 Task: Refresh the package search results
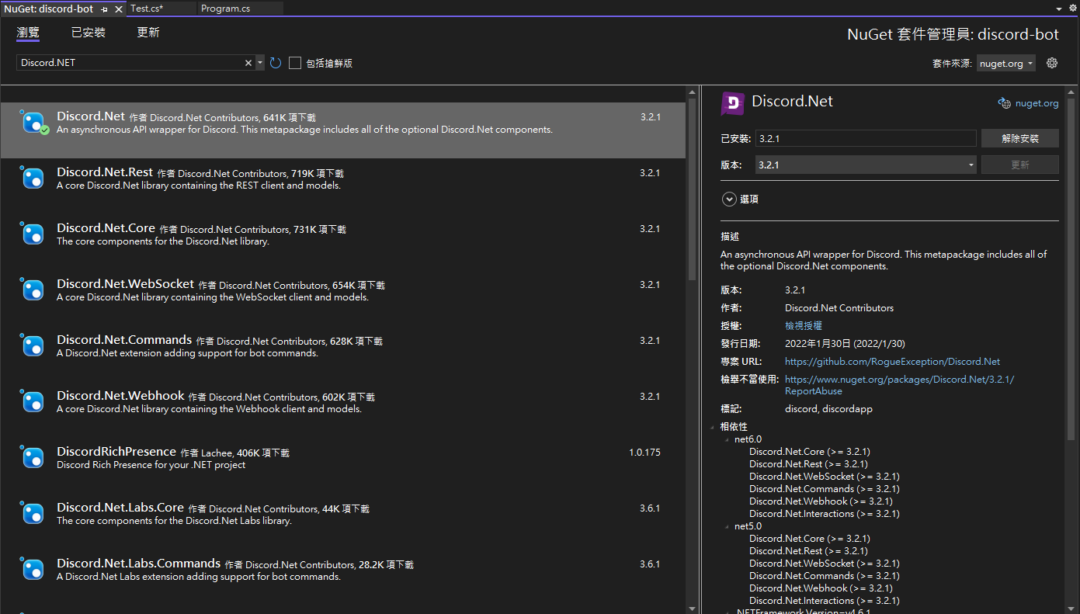coord(276,63)
